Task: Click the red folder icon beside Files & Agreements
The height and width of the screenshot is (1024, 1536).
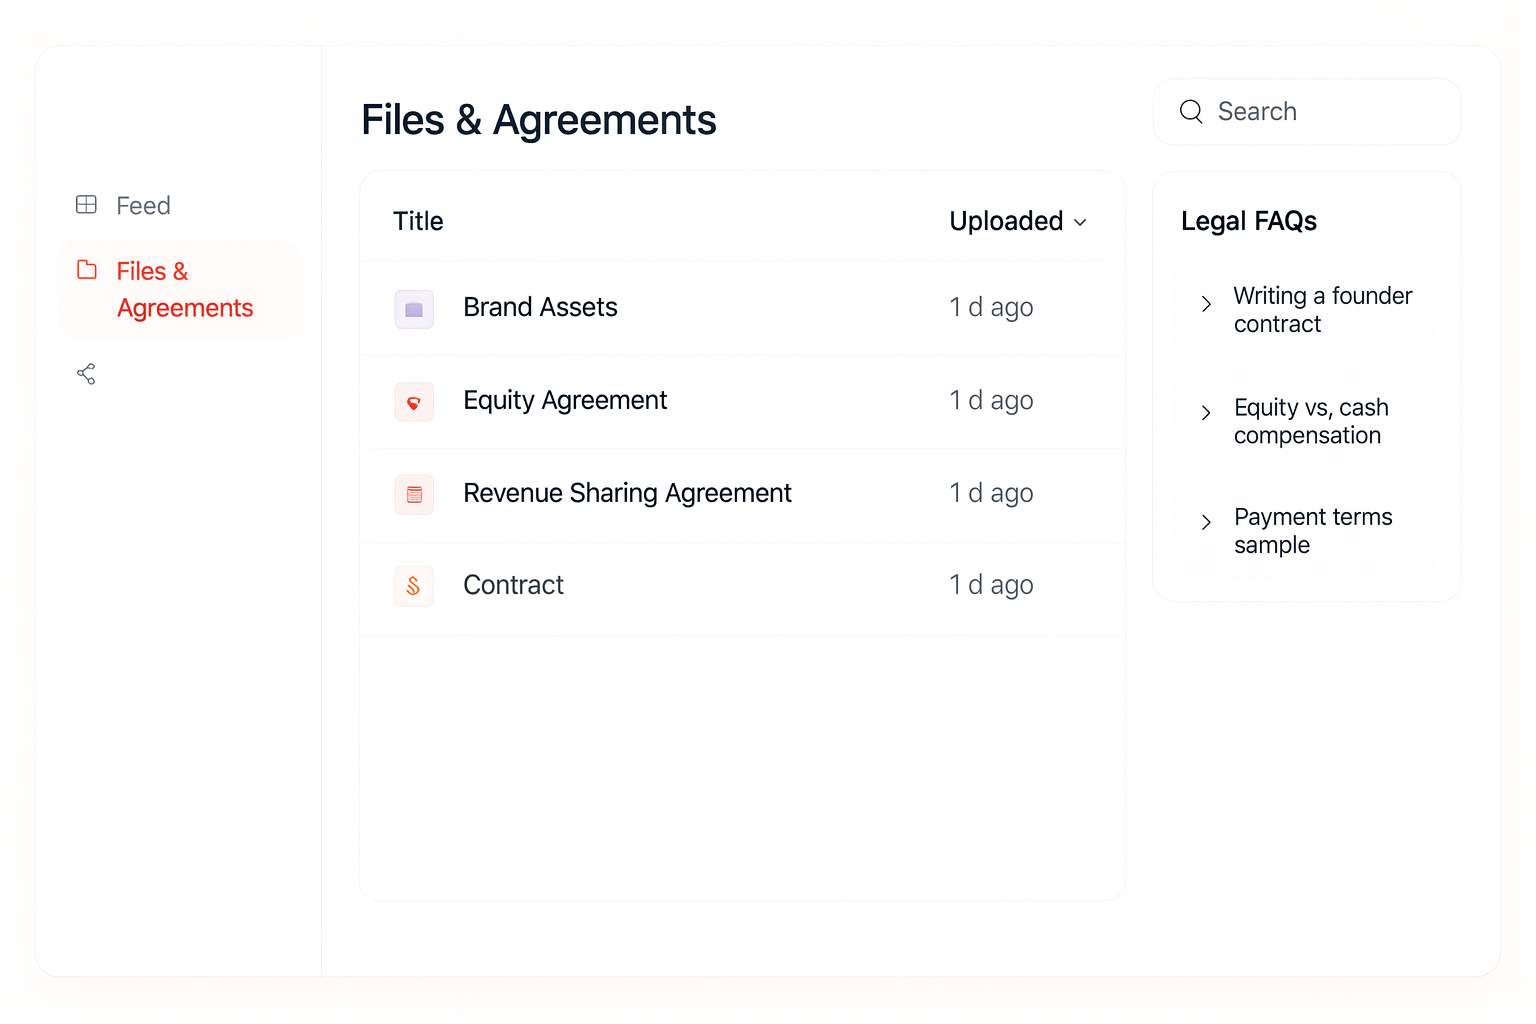Action: click(87, 270)
